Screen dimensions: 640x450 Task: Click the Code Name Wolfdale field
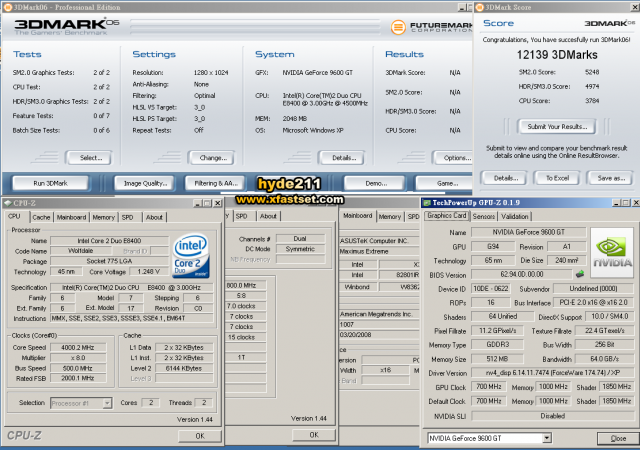(x=80, y=251)
